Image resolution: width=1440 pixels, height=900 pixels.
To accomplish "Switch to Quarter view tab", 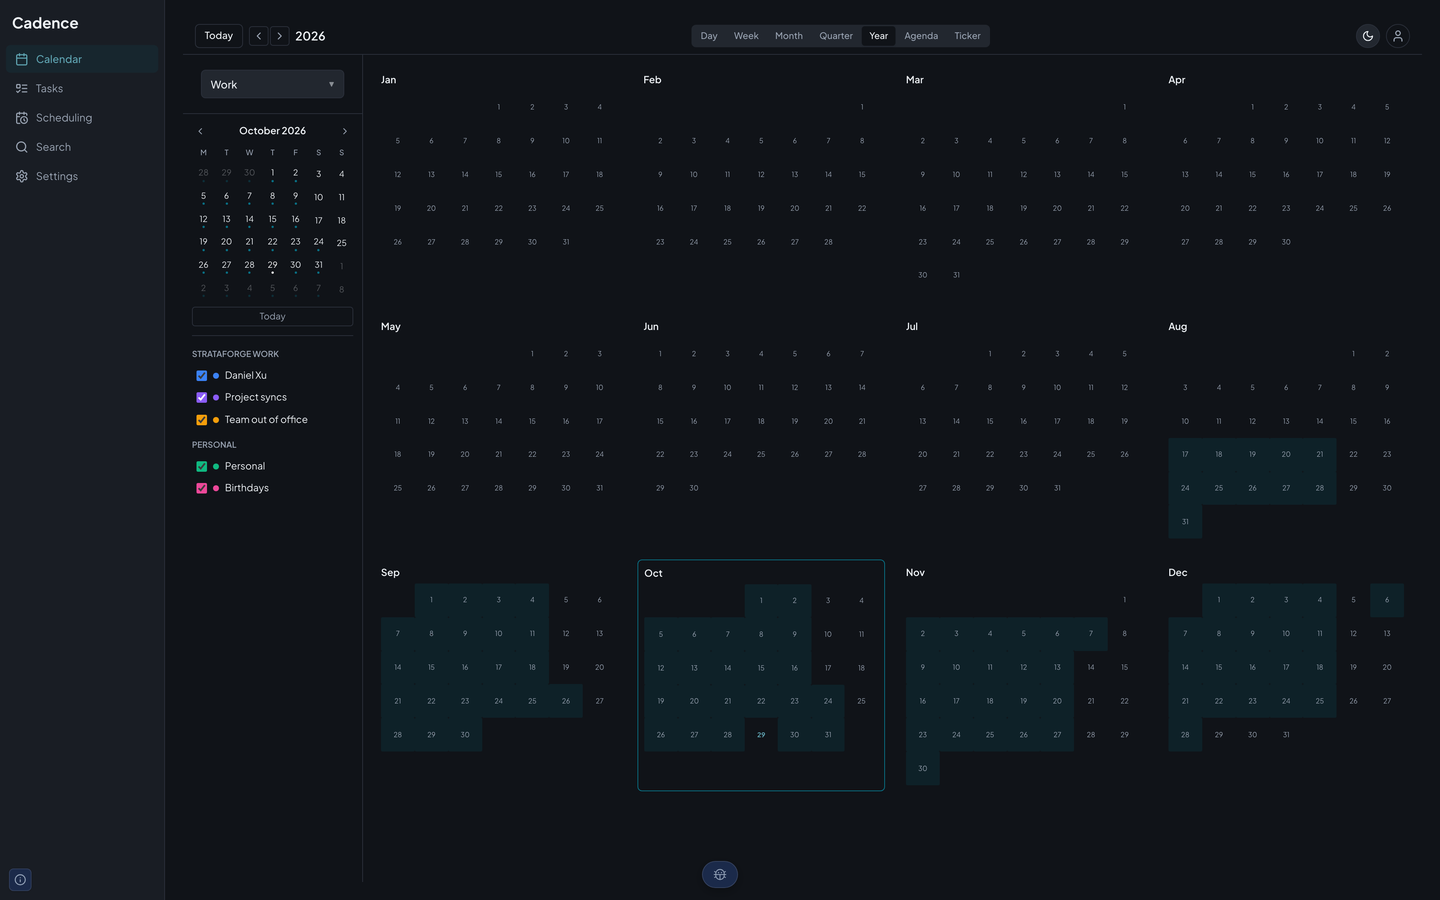I will pyautogui.click(x=836, y=36).
